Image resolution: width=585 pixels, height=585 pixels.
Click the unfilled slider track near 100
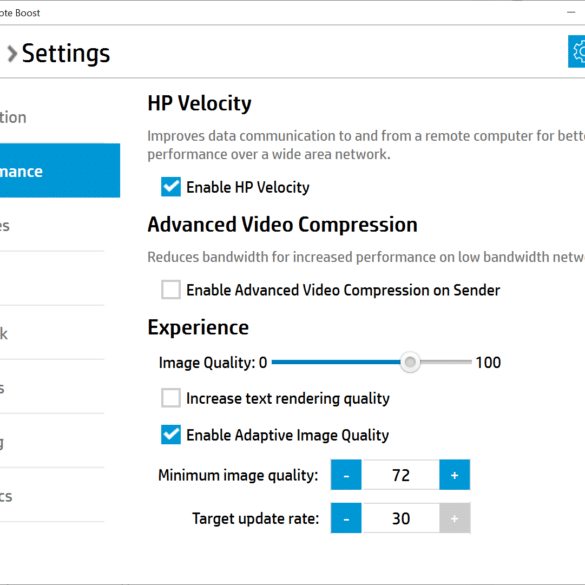tap(446, 362)
